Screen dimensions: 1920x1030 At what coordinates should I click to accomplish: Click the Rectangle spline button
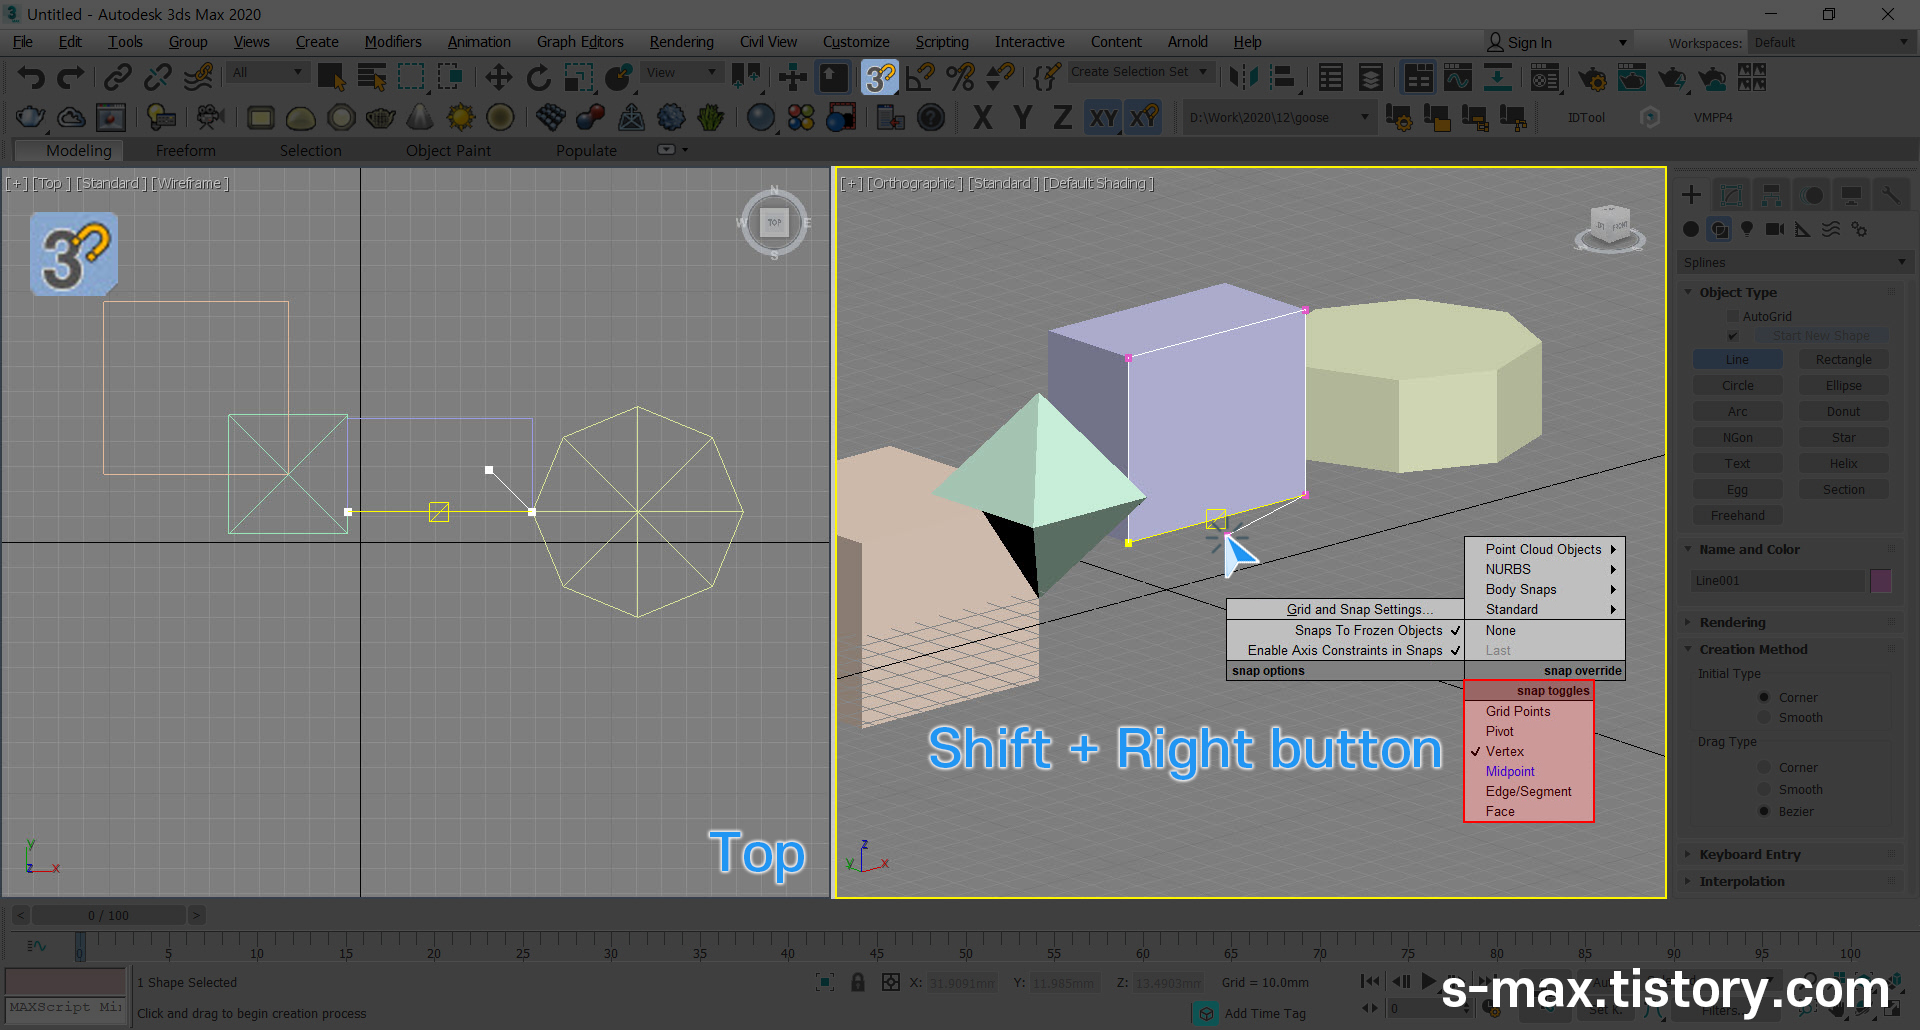click(1843, 360)
